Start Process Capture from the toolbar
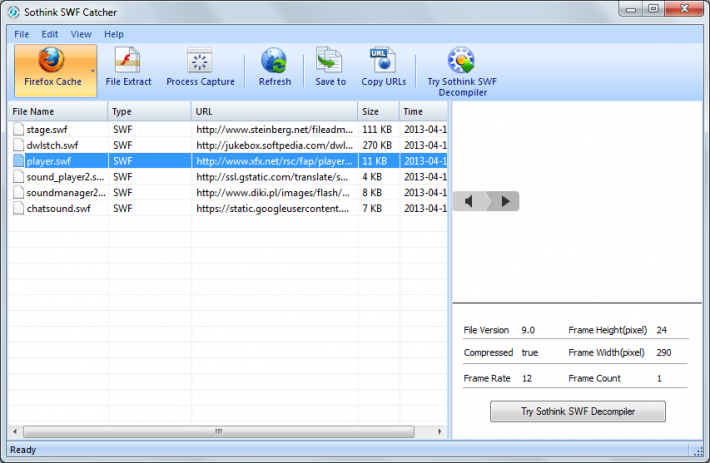Viewport: 710px width, 463px height. (200, 67)
